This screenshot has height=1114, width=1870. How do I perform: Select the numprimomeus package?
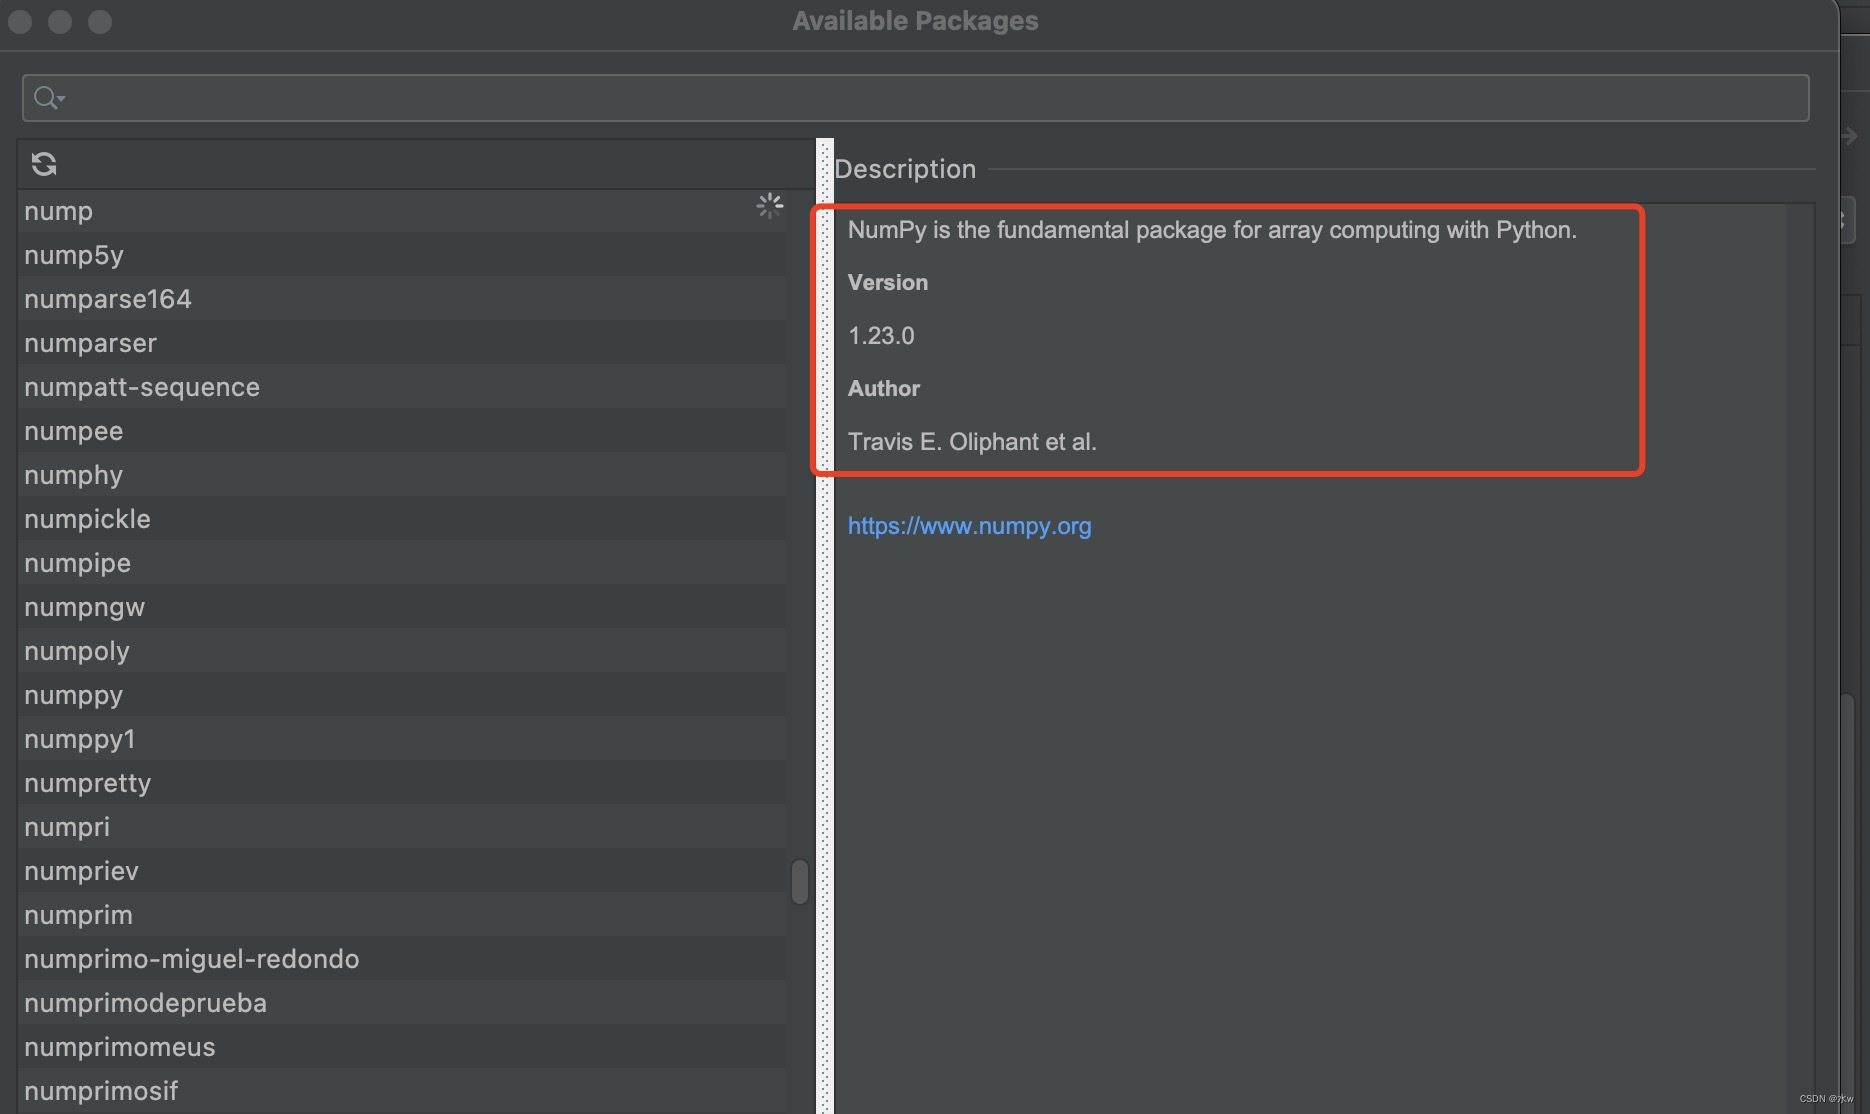(402, 1047)
